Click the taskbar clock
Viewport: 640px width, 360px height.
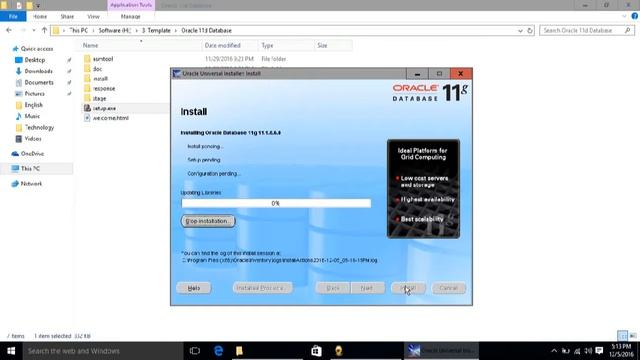pyautogui.click(x=622, y=351)
